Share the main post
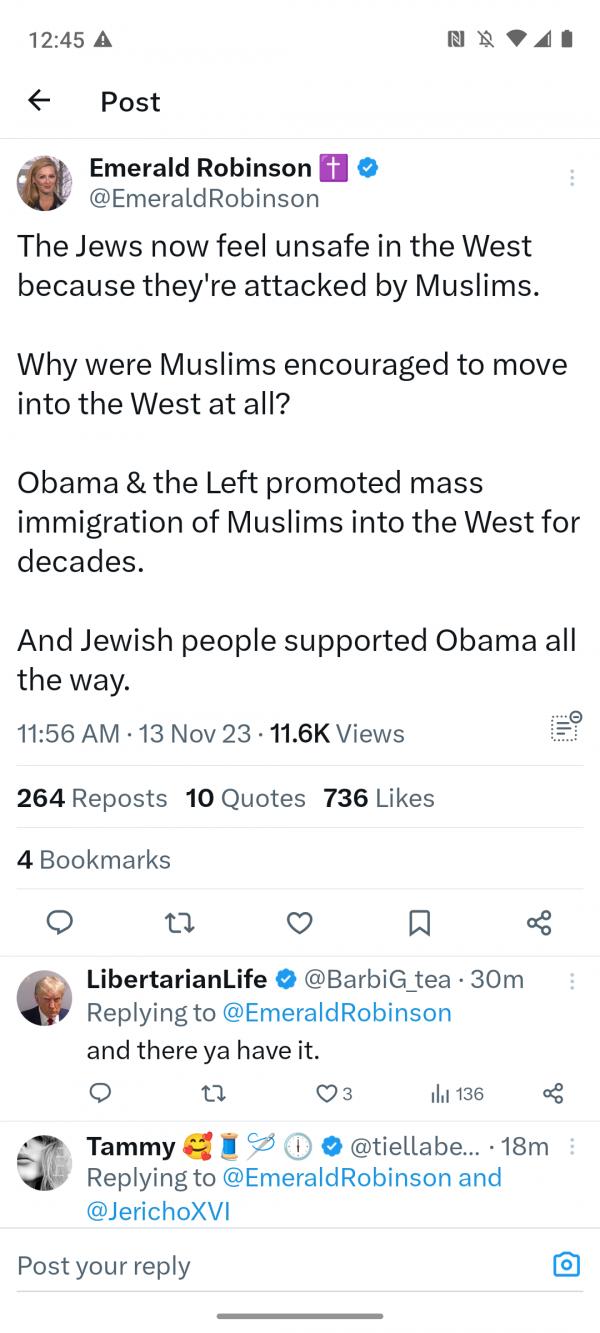The height and width of the screenshot is (1333, 600). (x=539, y=922)
